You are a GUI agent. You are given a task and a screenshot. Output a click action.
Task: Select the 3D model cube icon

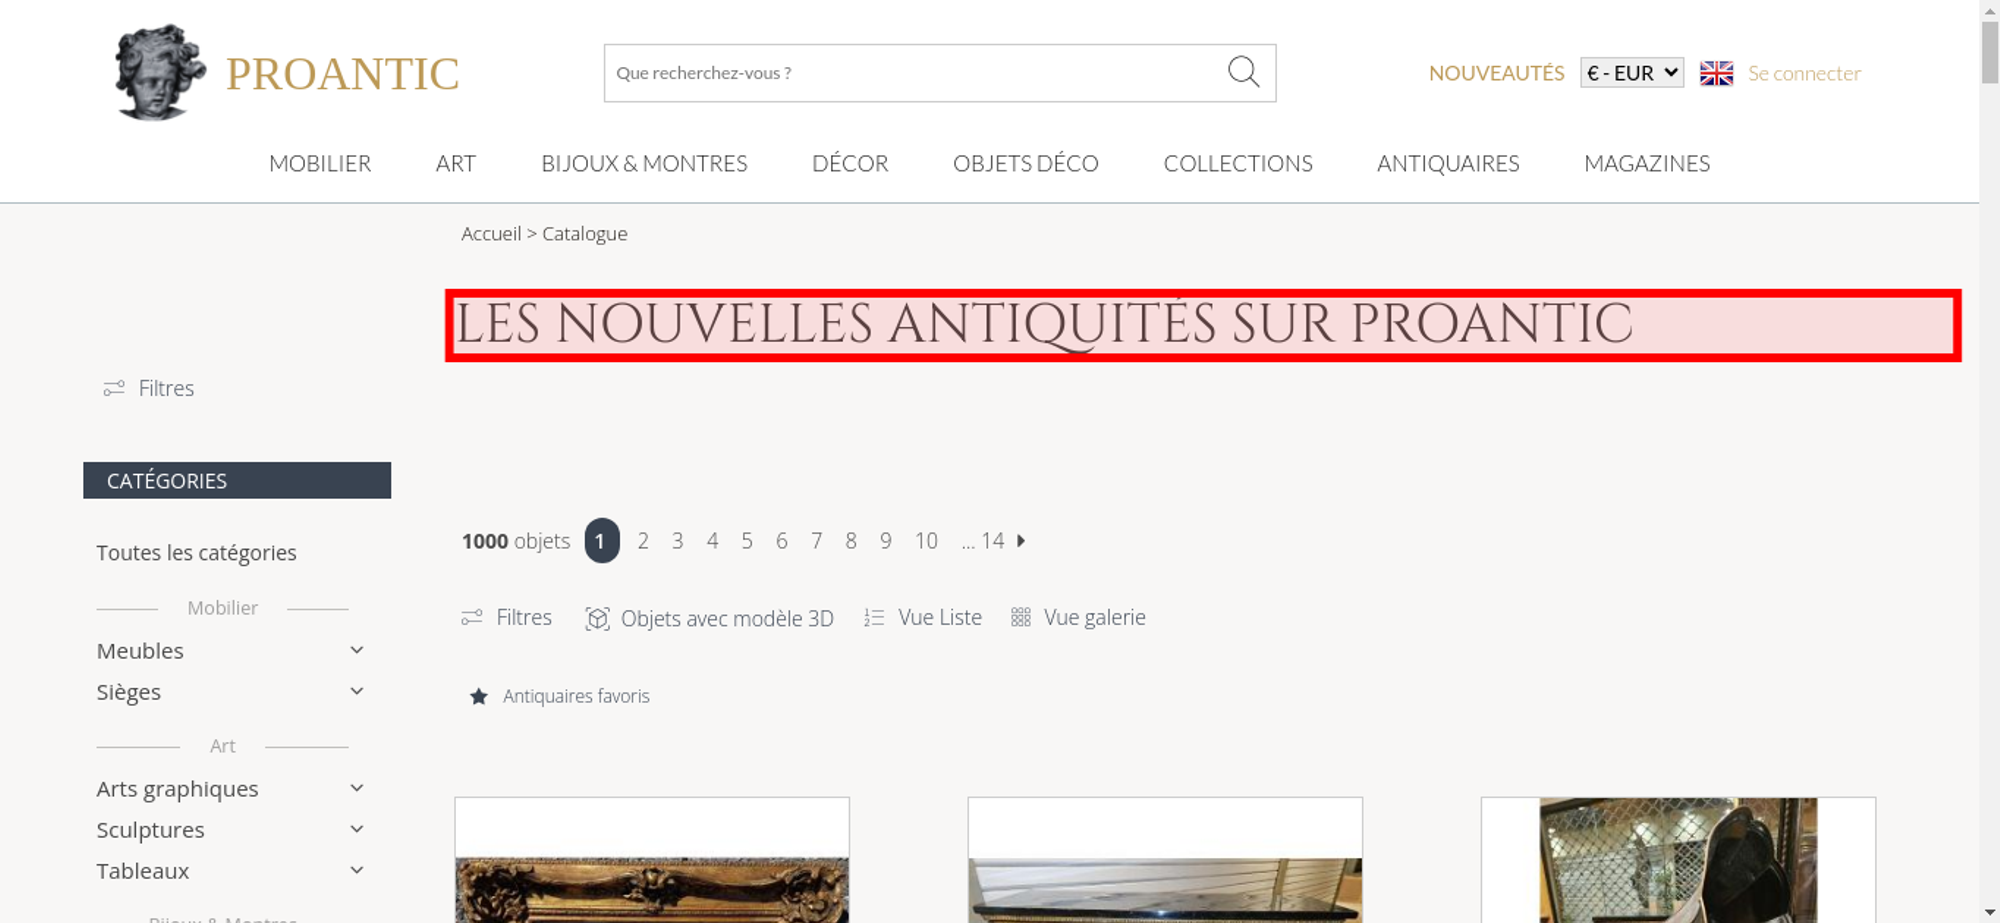pyautogui.click(x=597, y=619)
